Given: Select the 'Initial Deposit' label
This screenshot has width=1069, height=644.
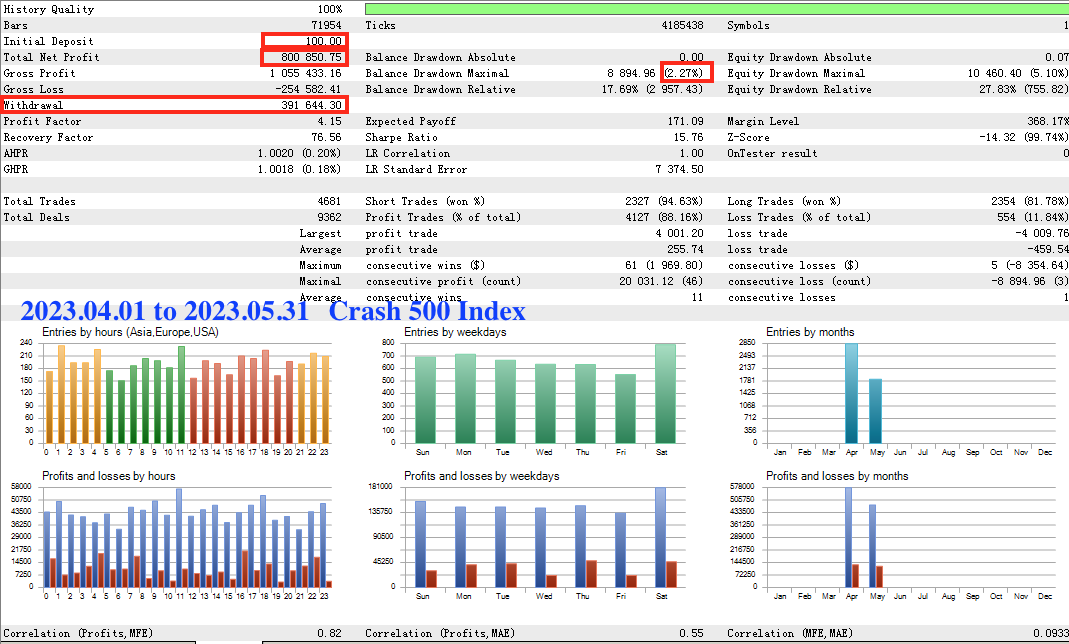Looking at the screenshot, I should tap(48, 42).
